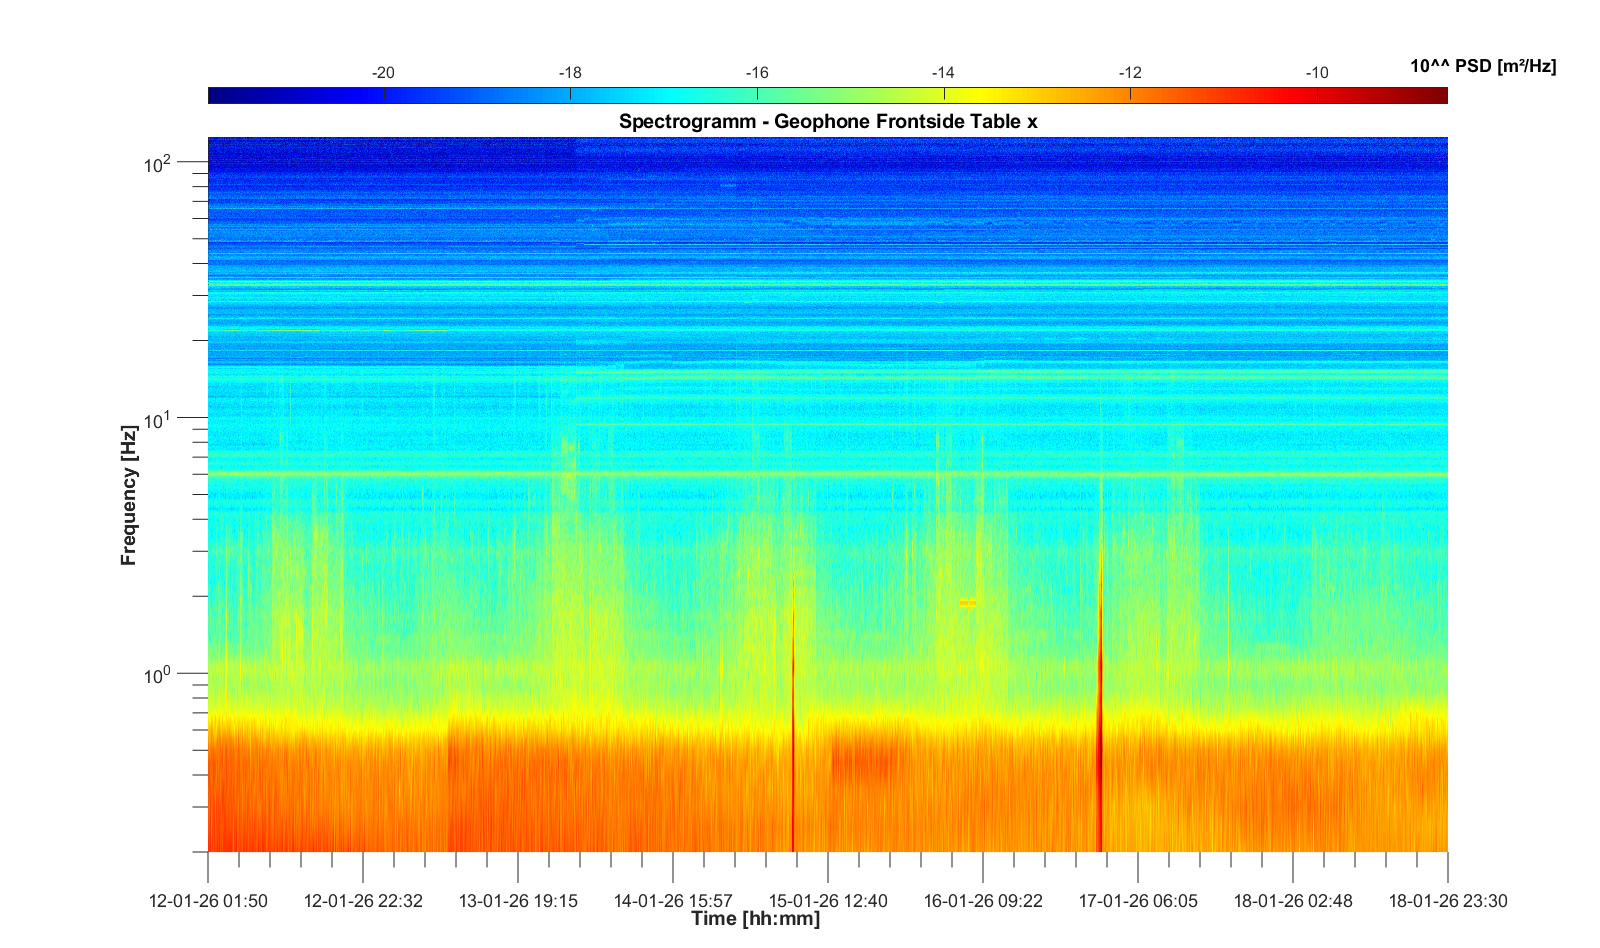Click the wide red spike before 17-01-26 06:05

click(1100, 740)
